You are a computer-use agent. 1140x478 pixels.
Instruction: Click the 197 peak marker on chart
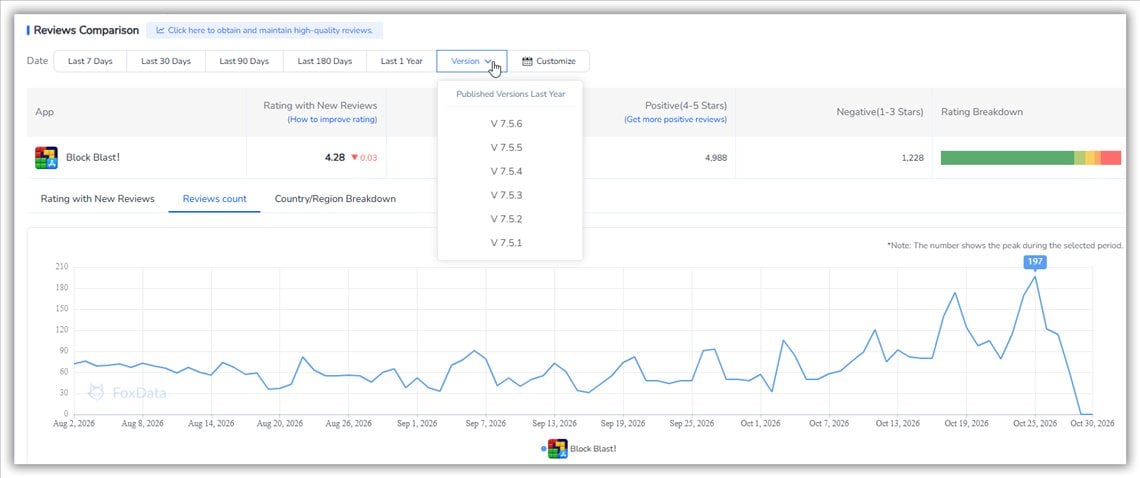coord(1035,262)
